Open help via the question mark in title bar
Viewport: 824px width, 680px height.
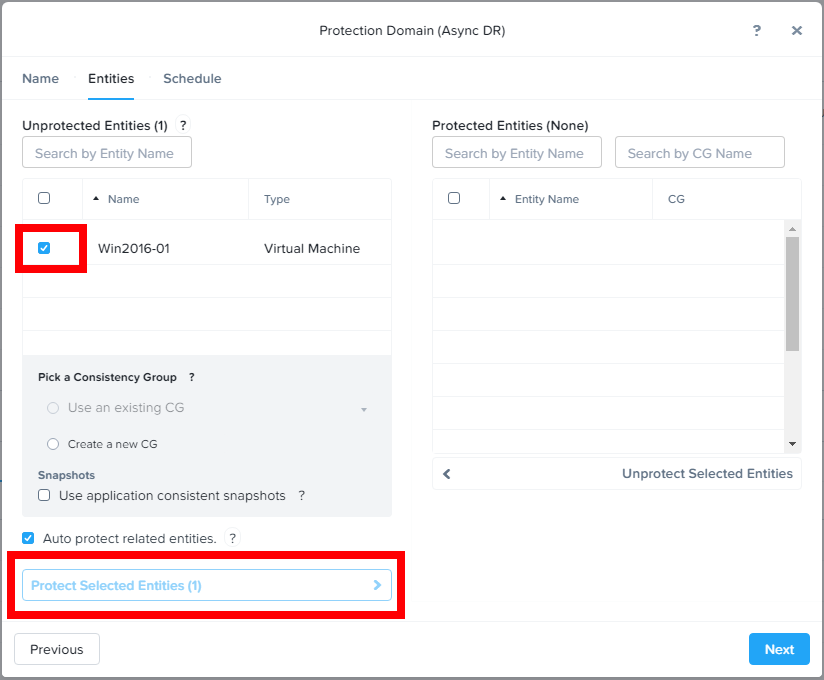757,30
